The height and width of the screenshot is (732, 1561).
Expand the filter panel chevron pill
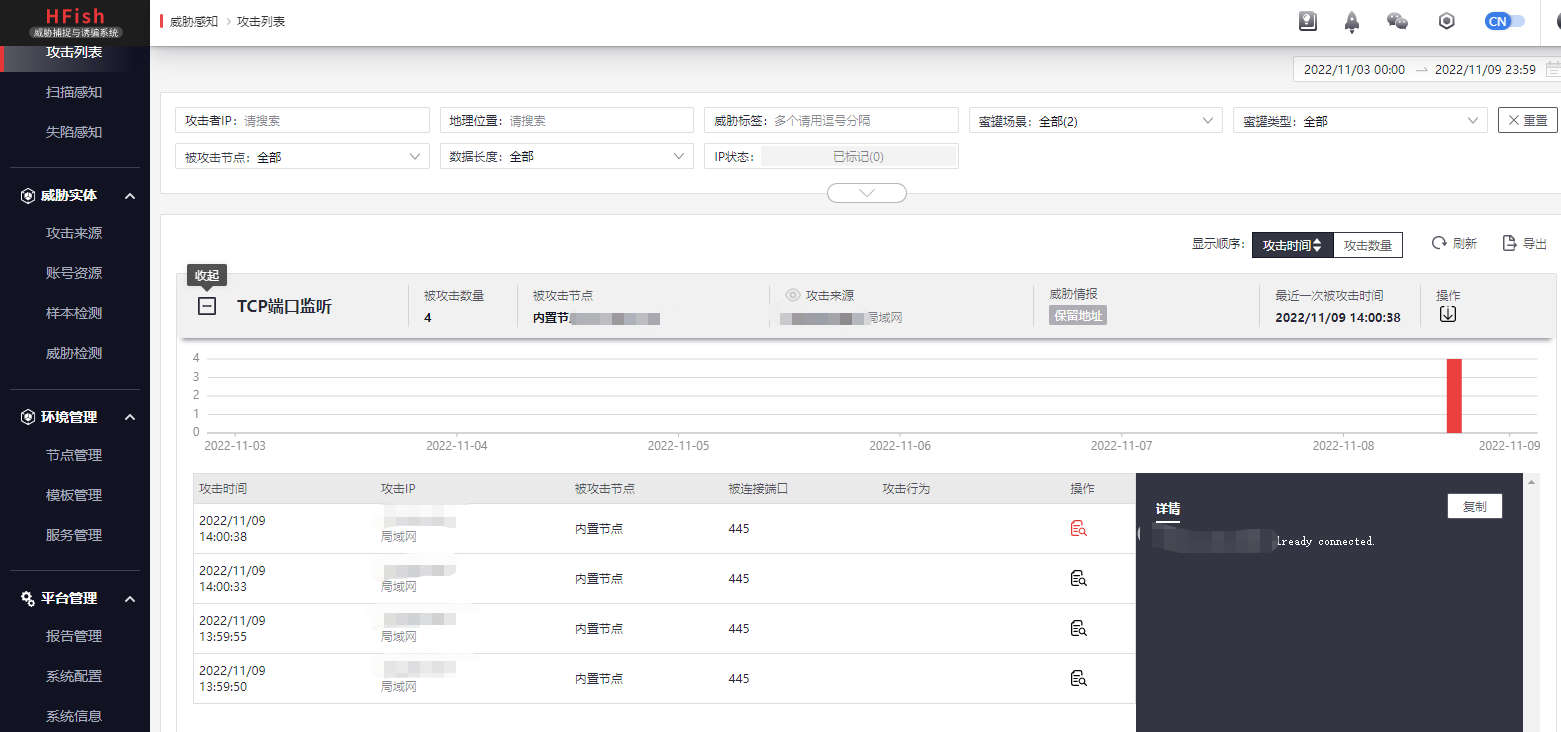point(867,193)
